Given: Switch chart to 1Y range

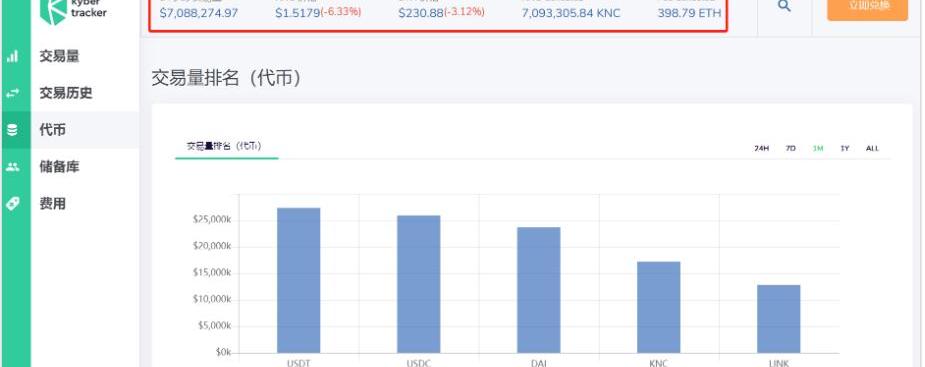Looking at the screenshot, I should click(x=845, y=148).
